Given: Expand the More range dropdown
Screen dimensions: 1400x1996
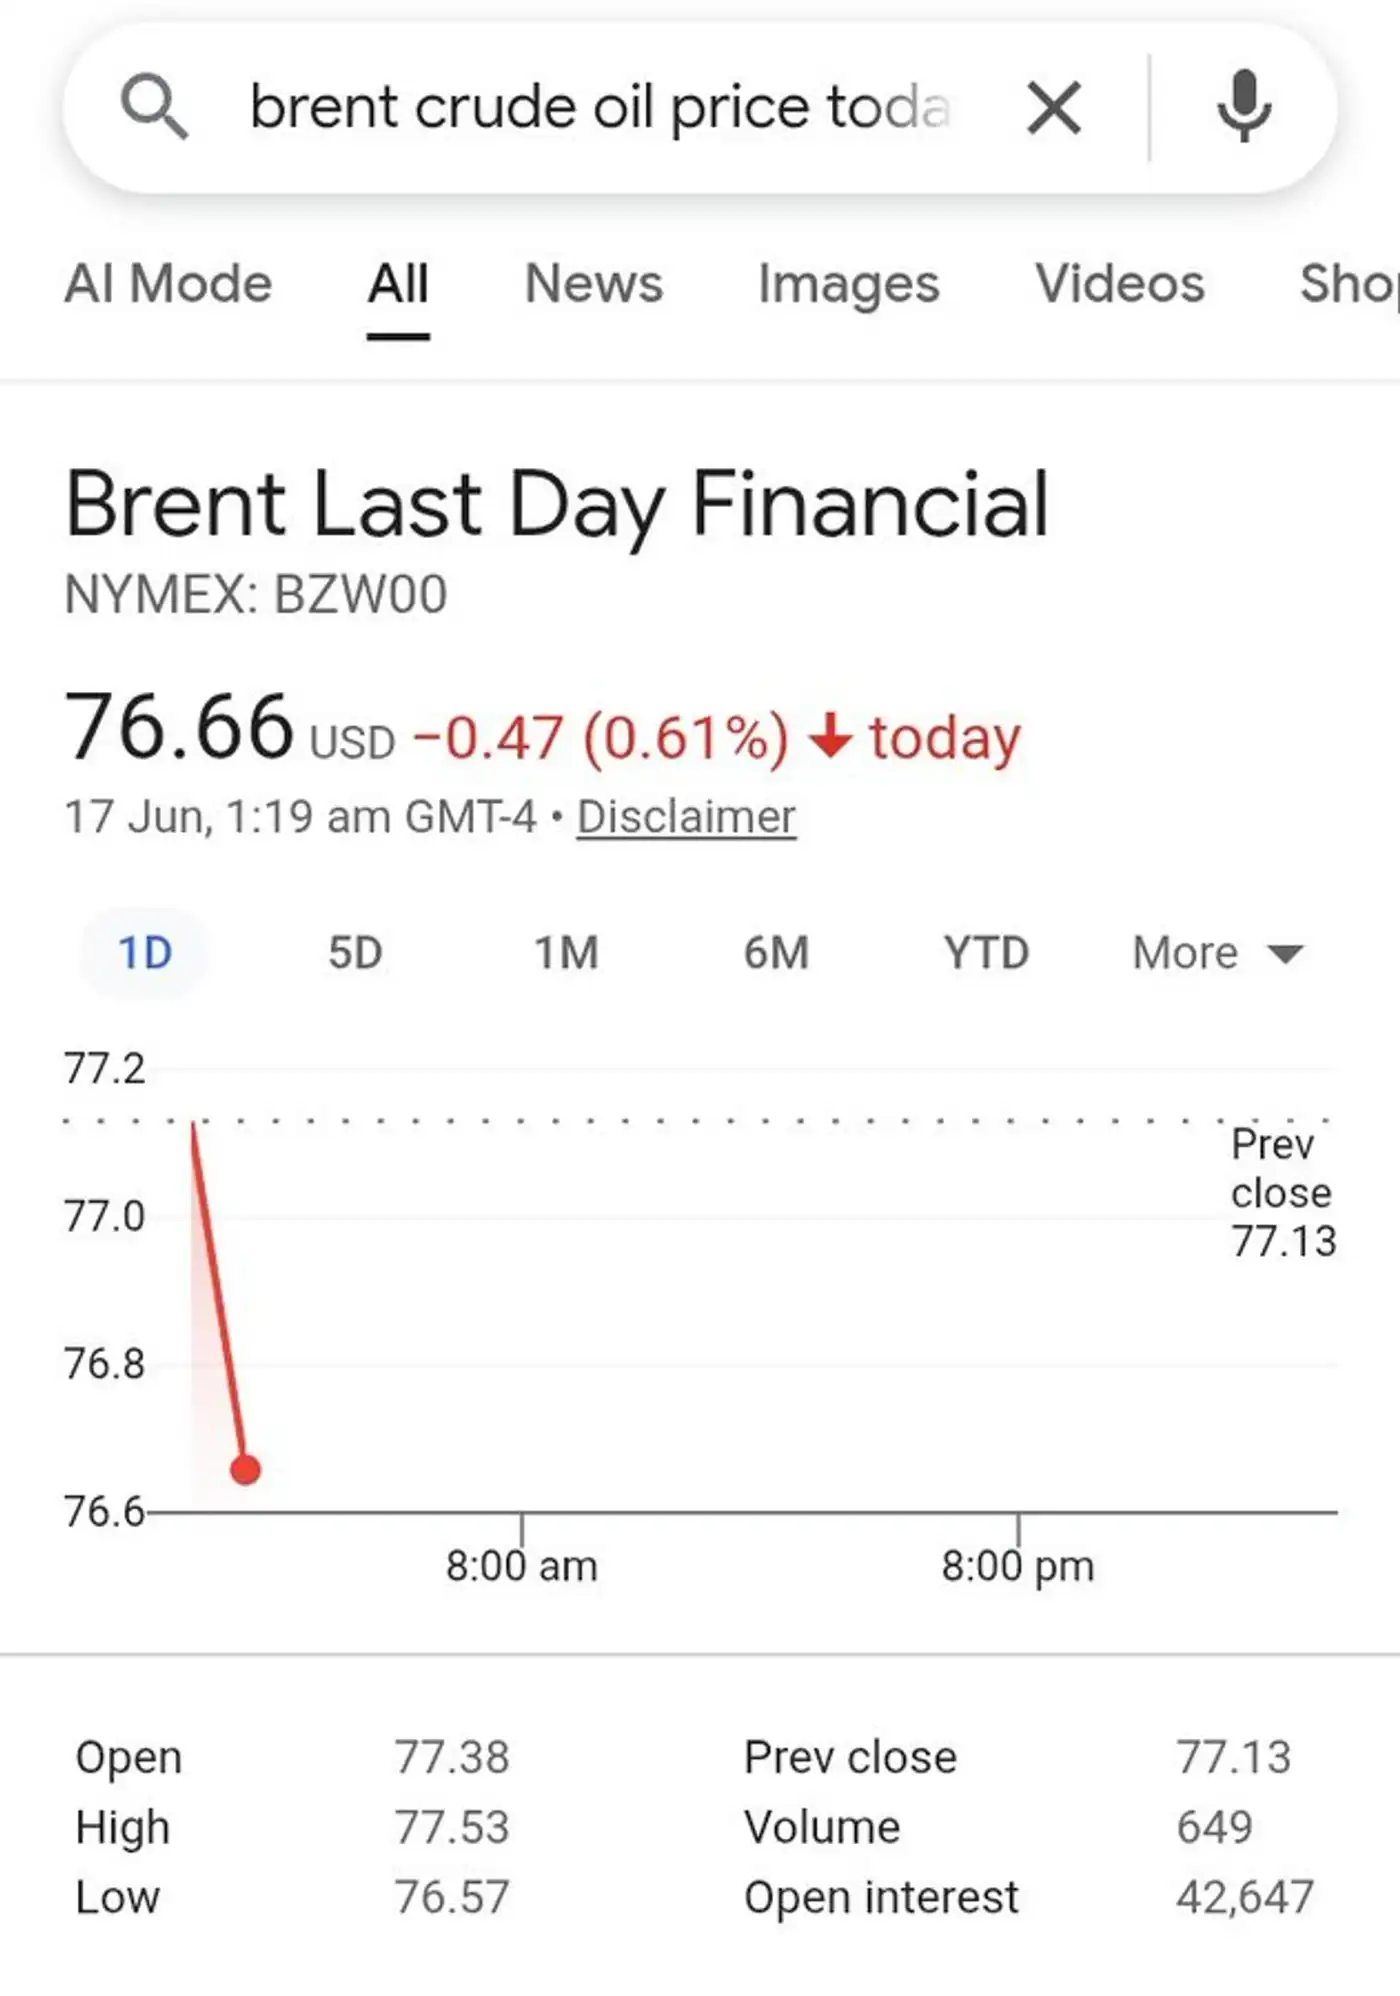Looking at the screenshot, I should (1217, 953).
